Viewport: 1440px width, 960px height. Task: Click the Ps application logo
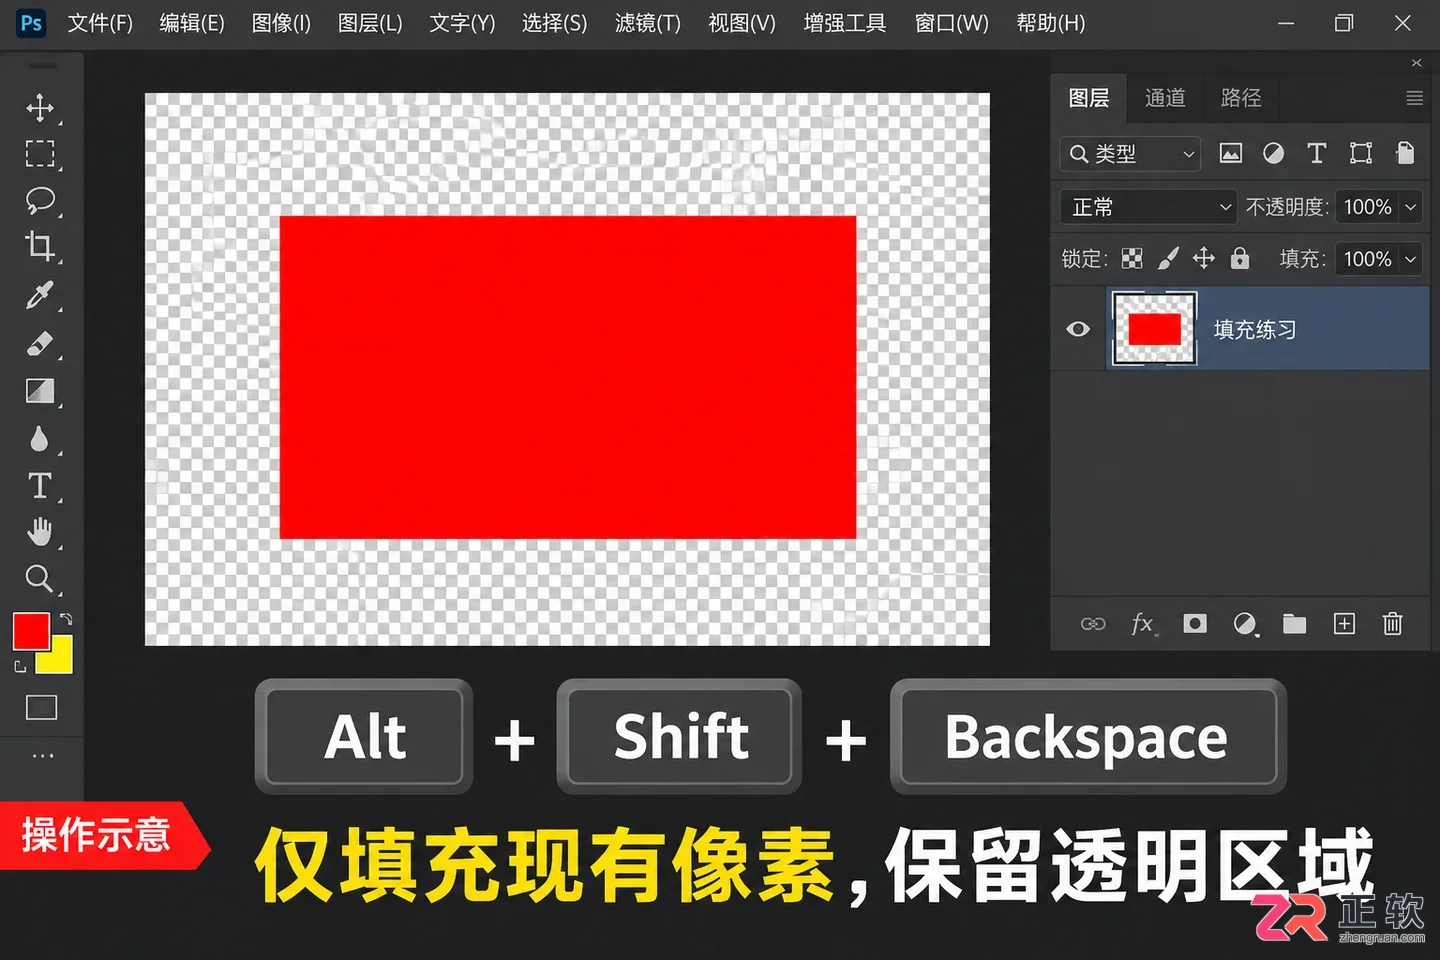click(31, 23)
